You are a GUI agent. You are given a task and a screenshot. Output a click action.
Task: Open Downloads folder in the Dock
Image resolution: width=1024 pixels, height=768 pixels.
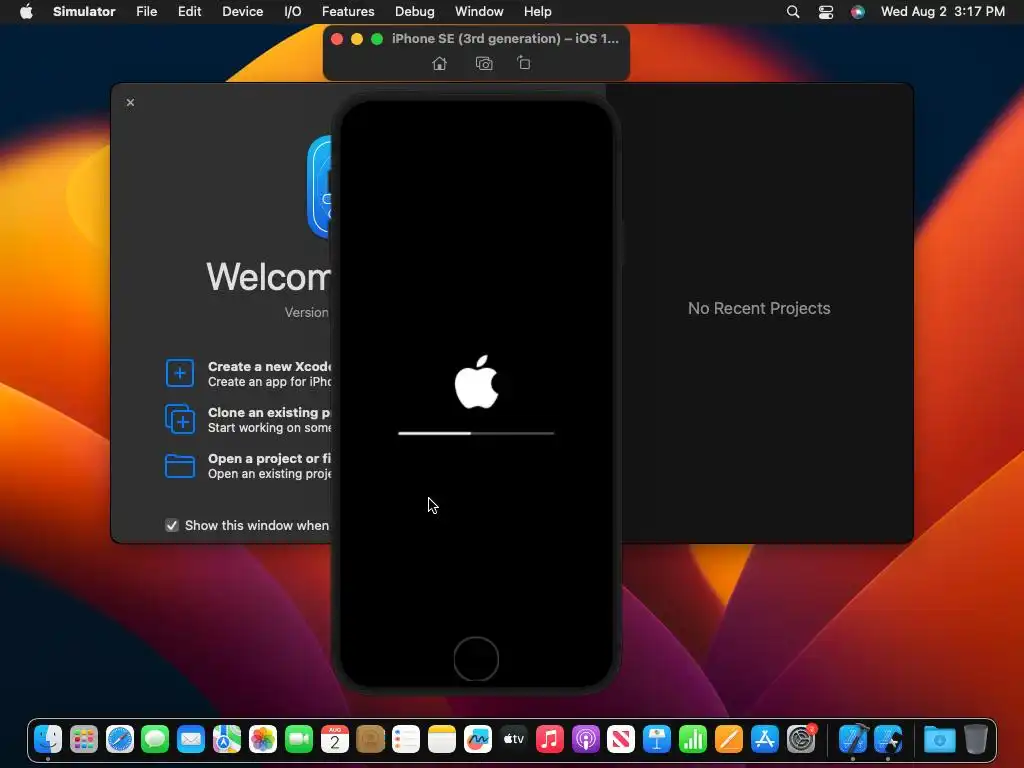[x=940, y=739]
